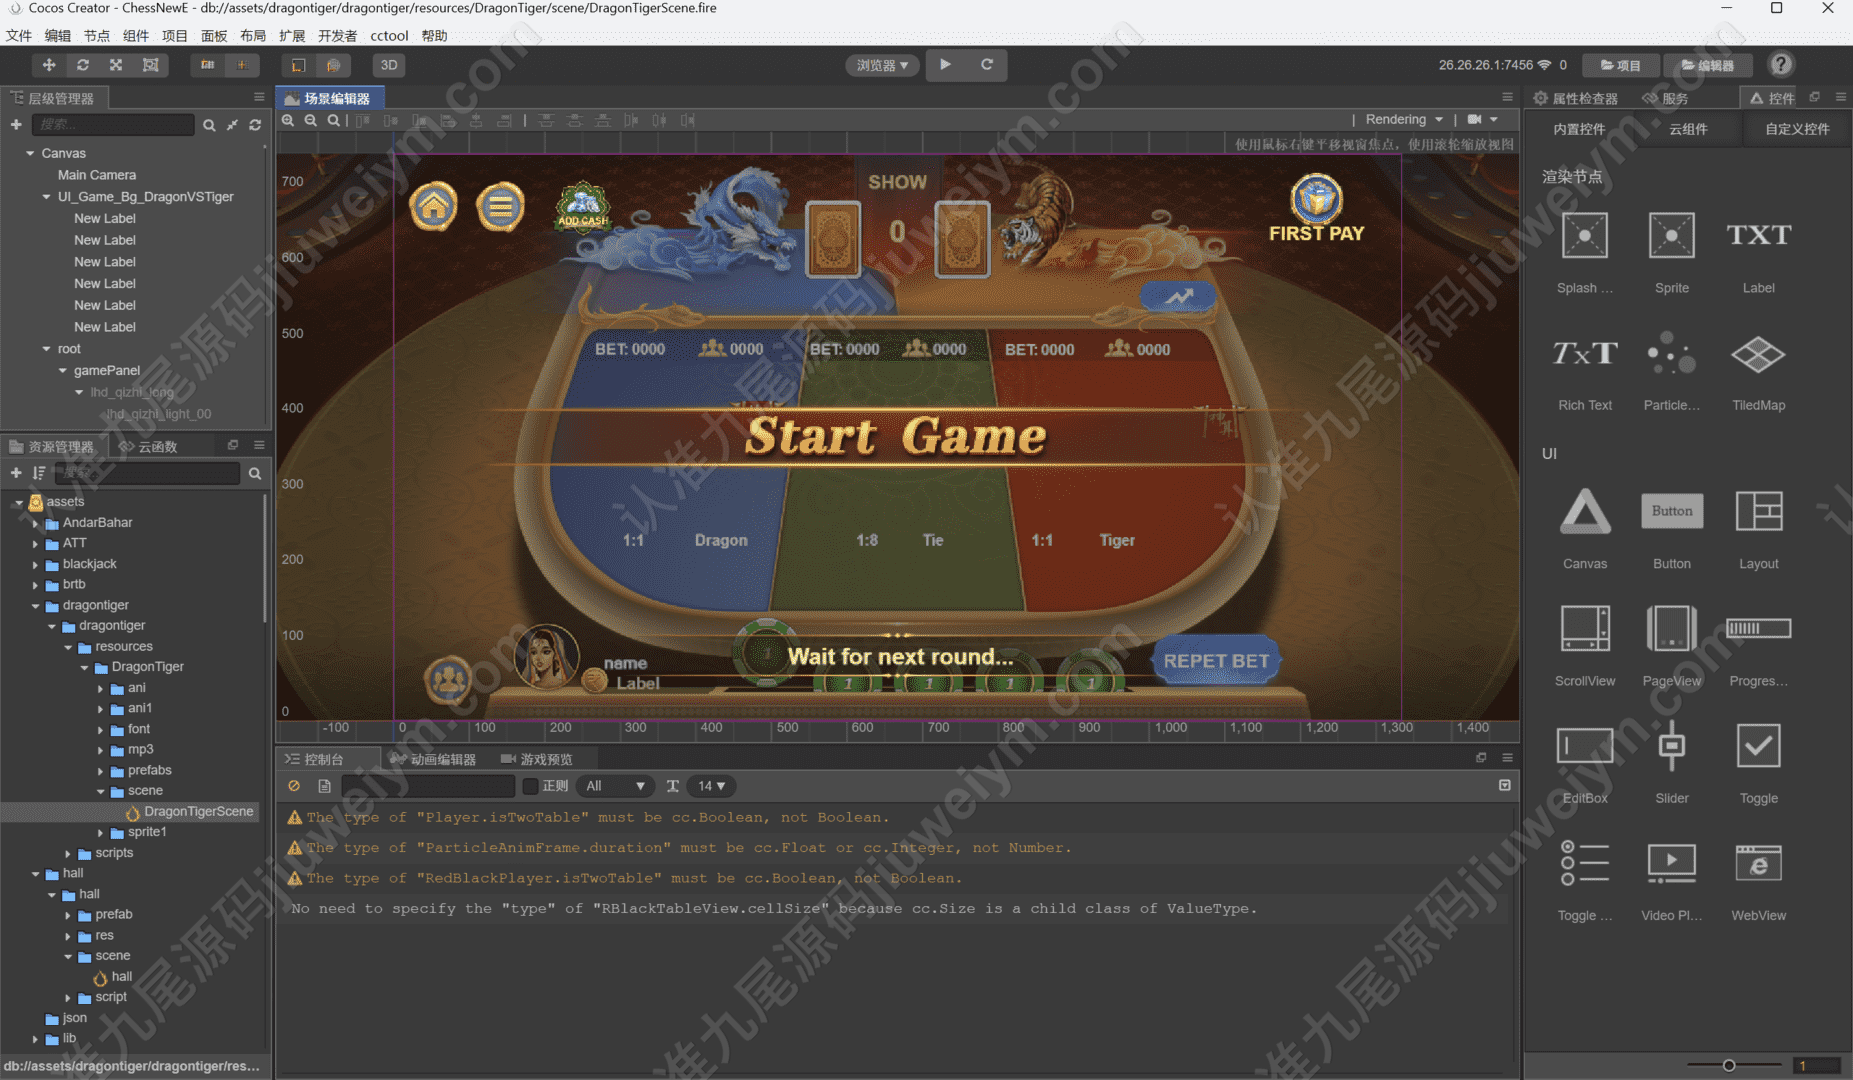The height and width of the screenshot is (1080, 1853).
Task: Switch to the cloud functions tab
Action: point(149,446)
